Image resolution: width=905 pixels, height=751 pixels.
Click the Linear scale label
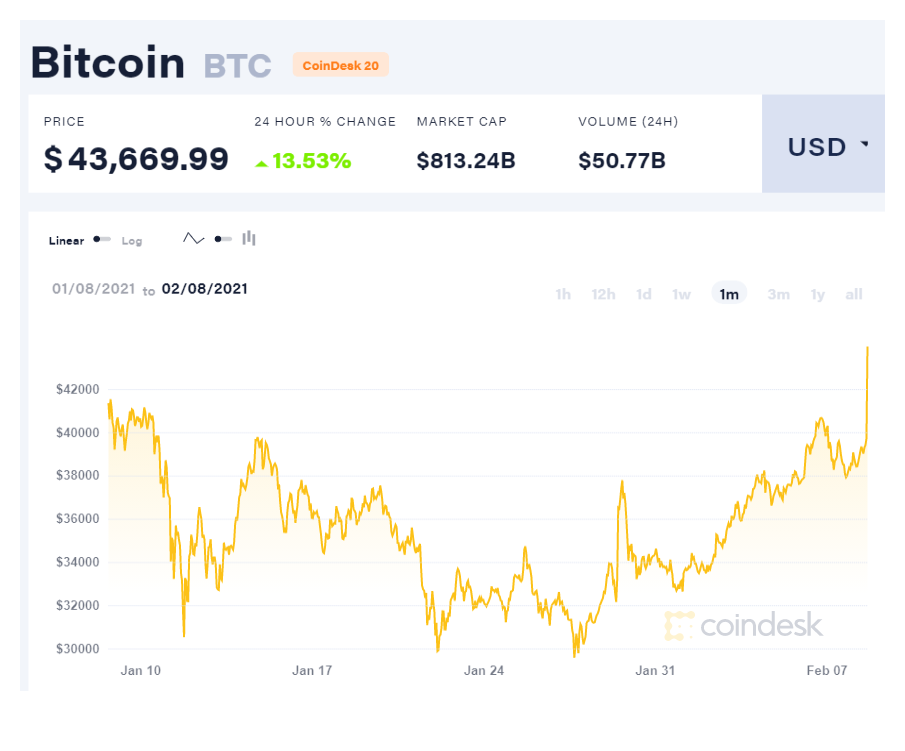67,241
